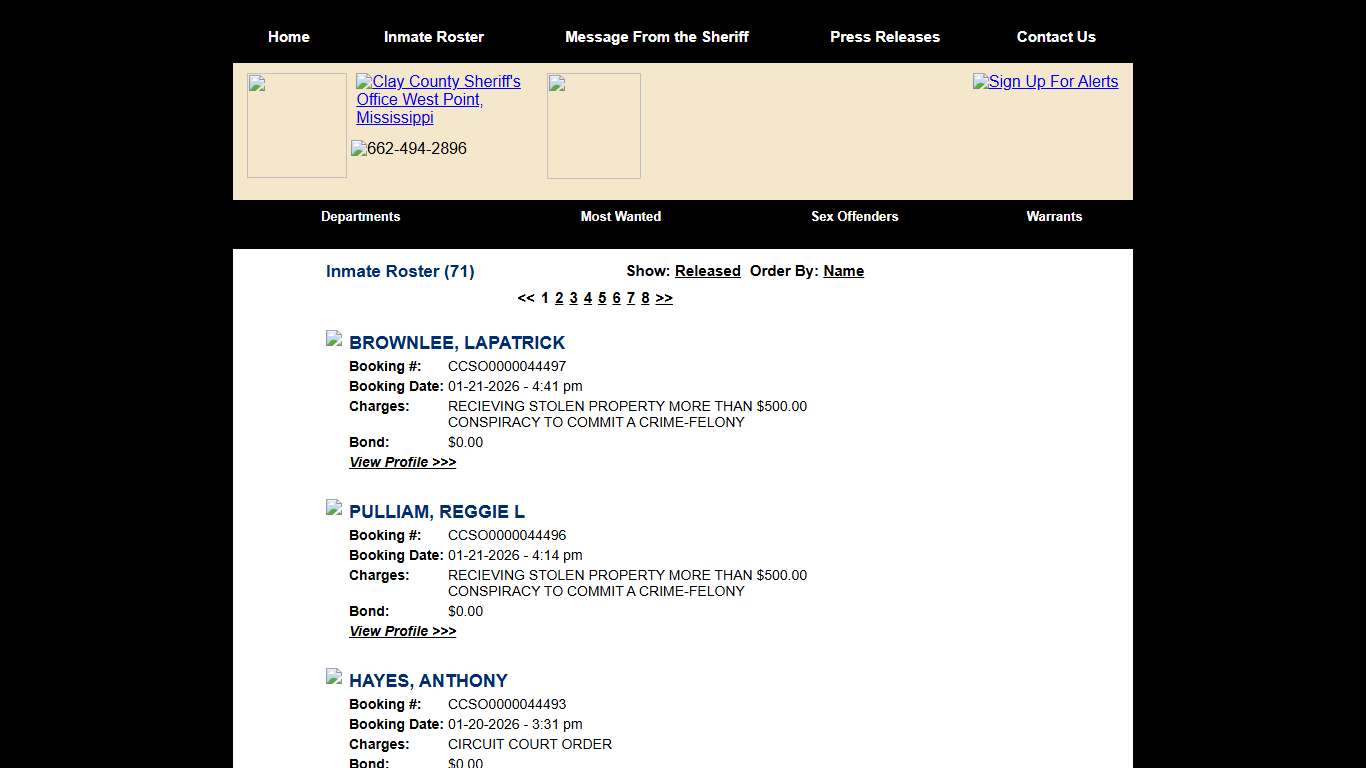View BROWNLEE, LAPATRICK's profile
1366x768 pixels.
pyautogui.click(x=402, y=462)
